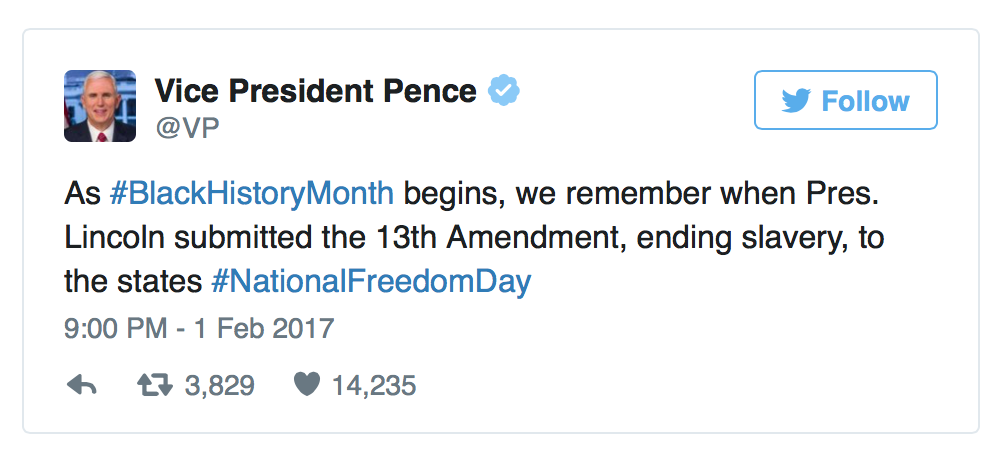This screenshot has height=458, width=1004.
Task: Click the Twitter bird inside Follow
Action: point(796,101)
